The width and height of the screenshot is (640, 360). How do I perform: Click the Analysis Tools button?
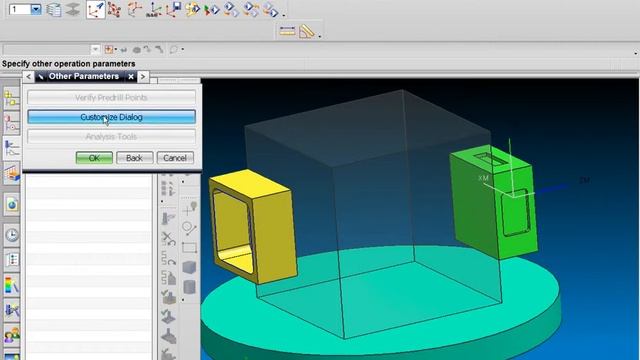tap(111, 137)
